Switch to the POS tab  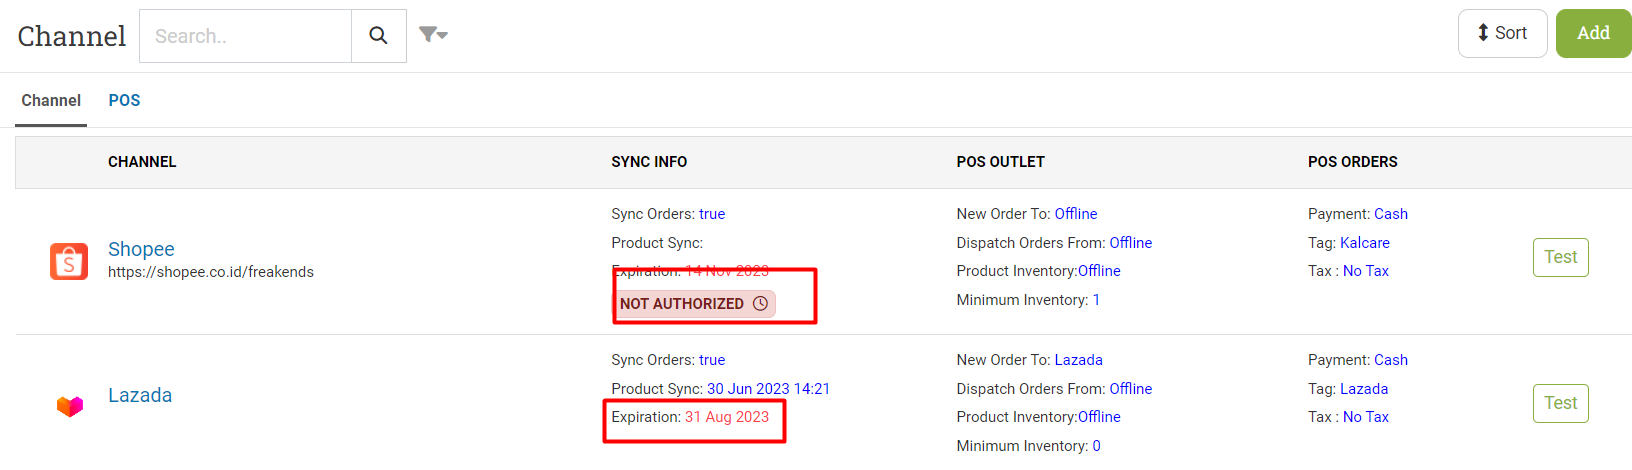click(x=124, y=100)
